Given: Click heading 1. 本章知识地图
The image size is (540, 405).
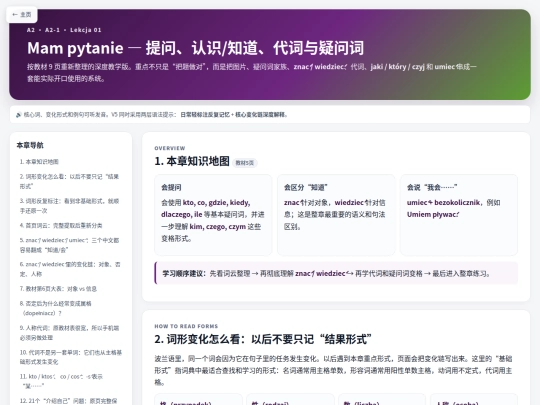Looking at the screenshot, I should coord(192,161).
